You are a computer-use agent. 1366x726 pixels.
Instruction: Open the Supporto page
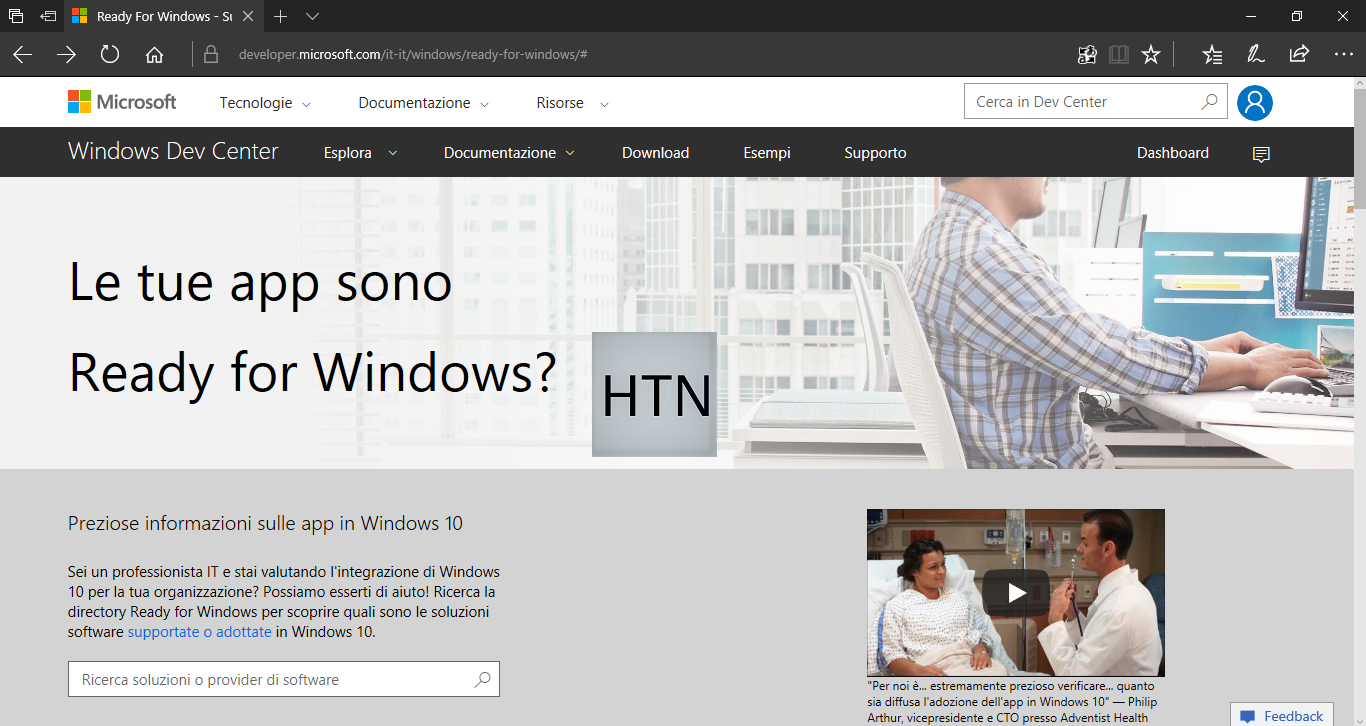click(x=875, y=153)
